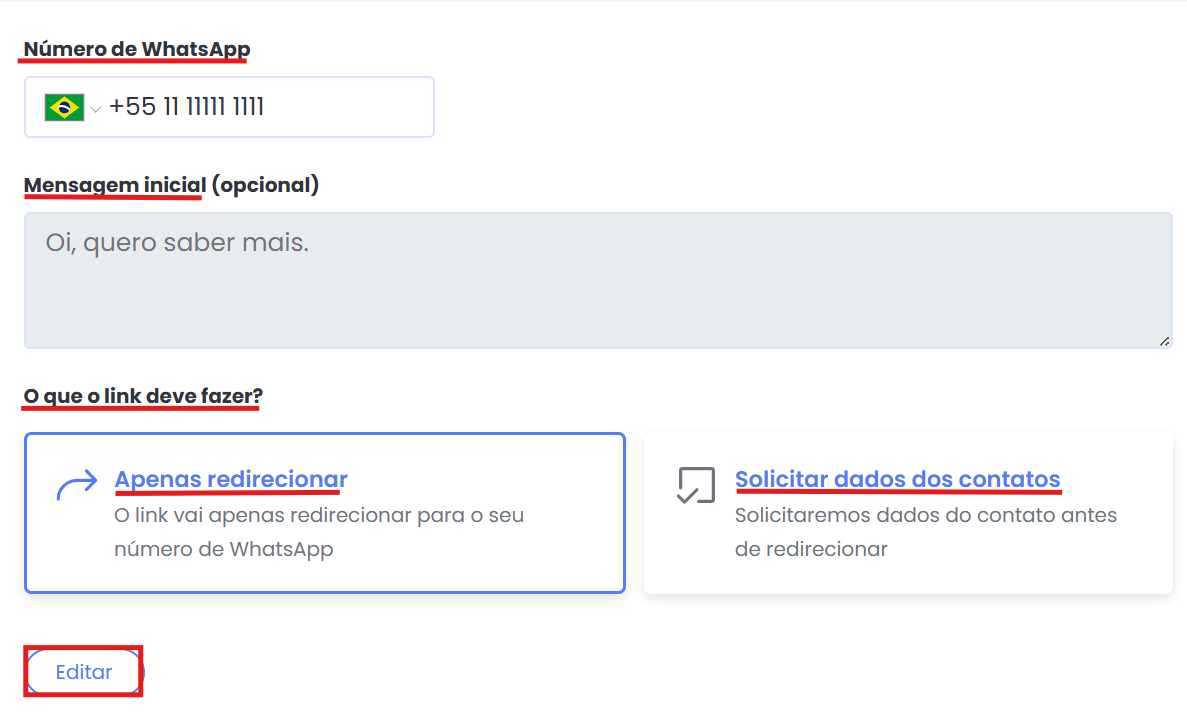1187x727 pixels.
Task: Click the Apenas redirecionar title
Action: coord(231,479)
